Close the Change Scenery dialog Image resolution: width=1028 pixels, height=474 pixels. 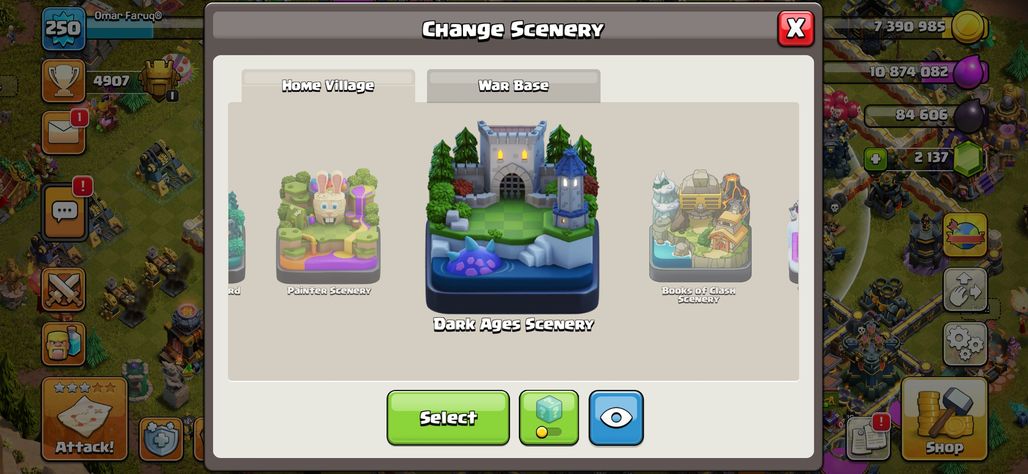tap(795, 28)
